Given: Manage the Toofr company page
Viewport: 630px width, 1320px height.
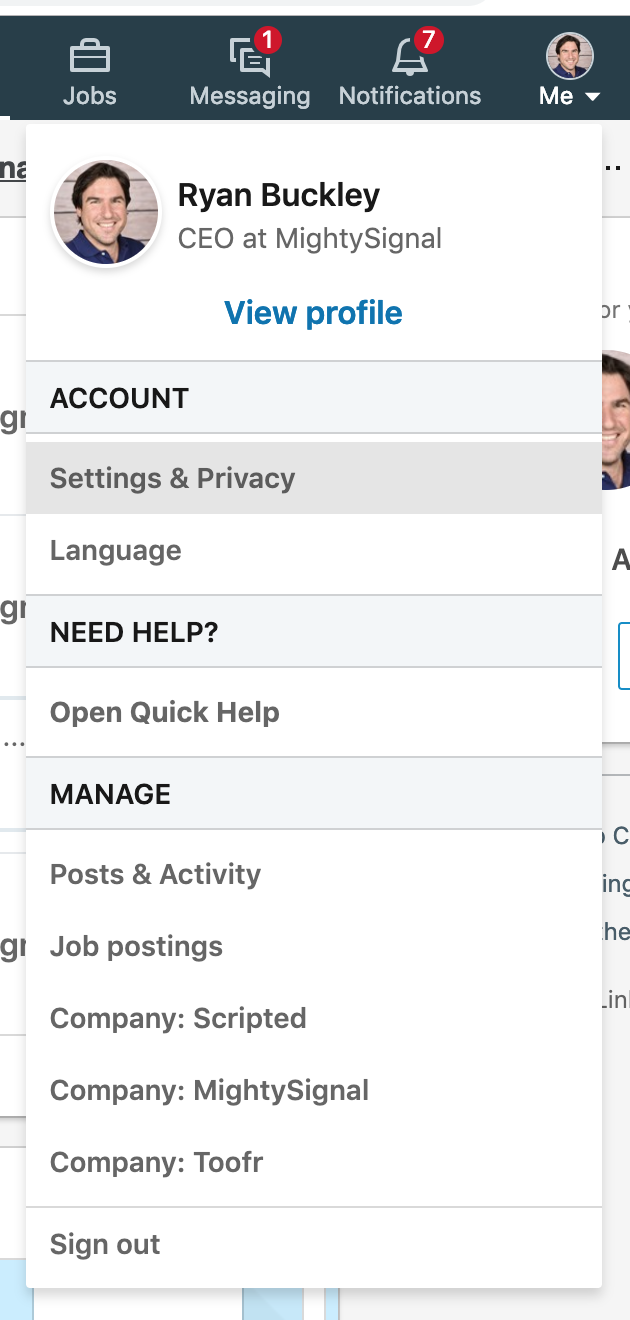Looking at the screenshot, I should pyautogui.click(x=156, y=1162).
